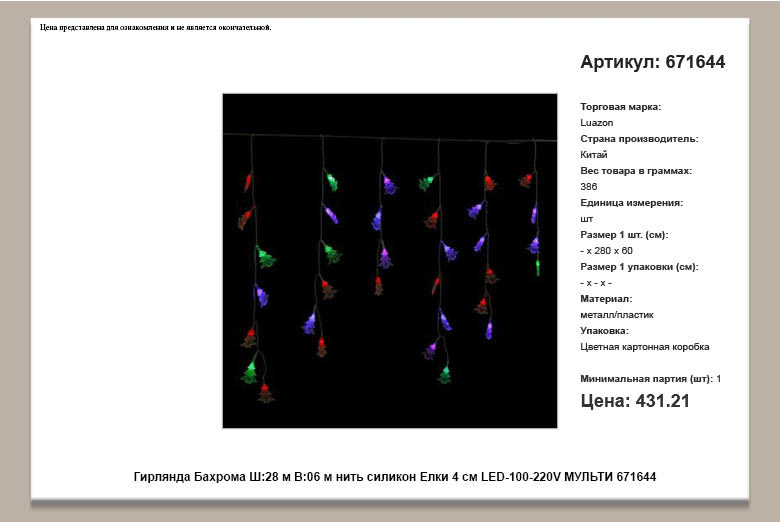Click the 'Размер 1 упаковки (см):' label
780x522 pixels.
639,267
